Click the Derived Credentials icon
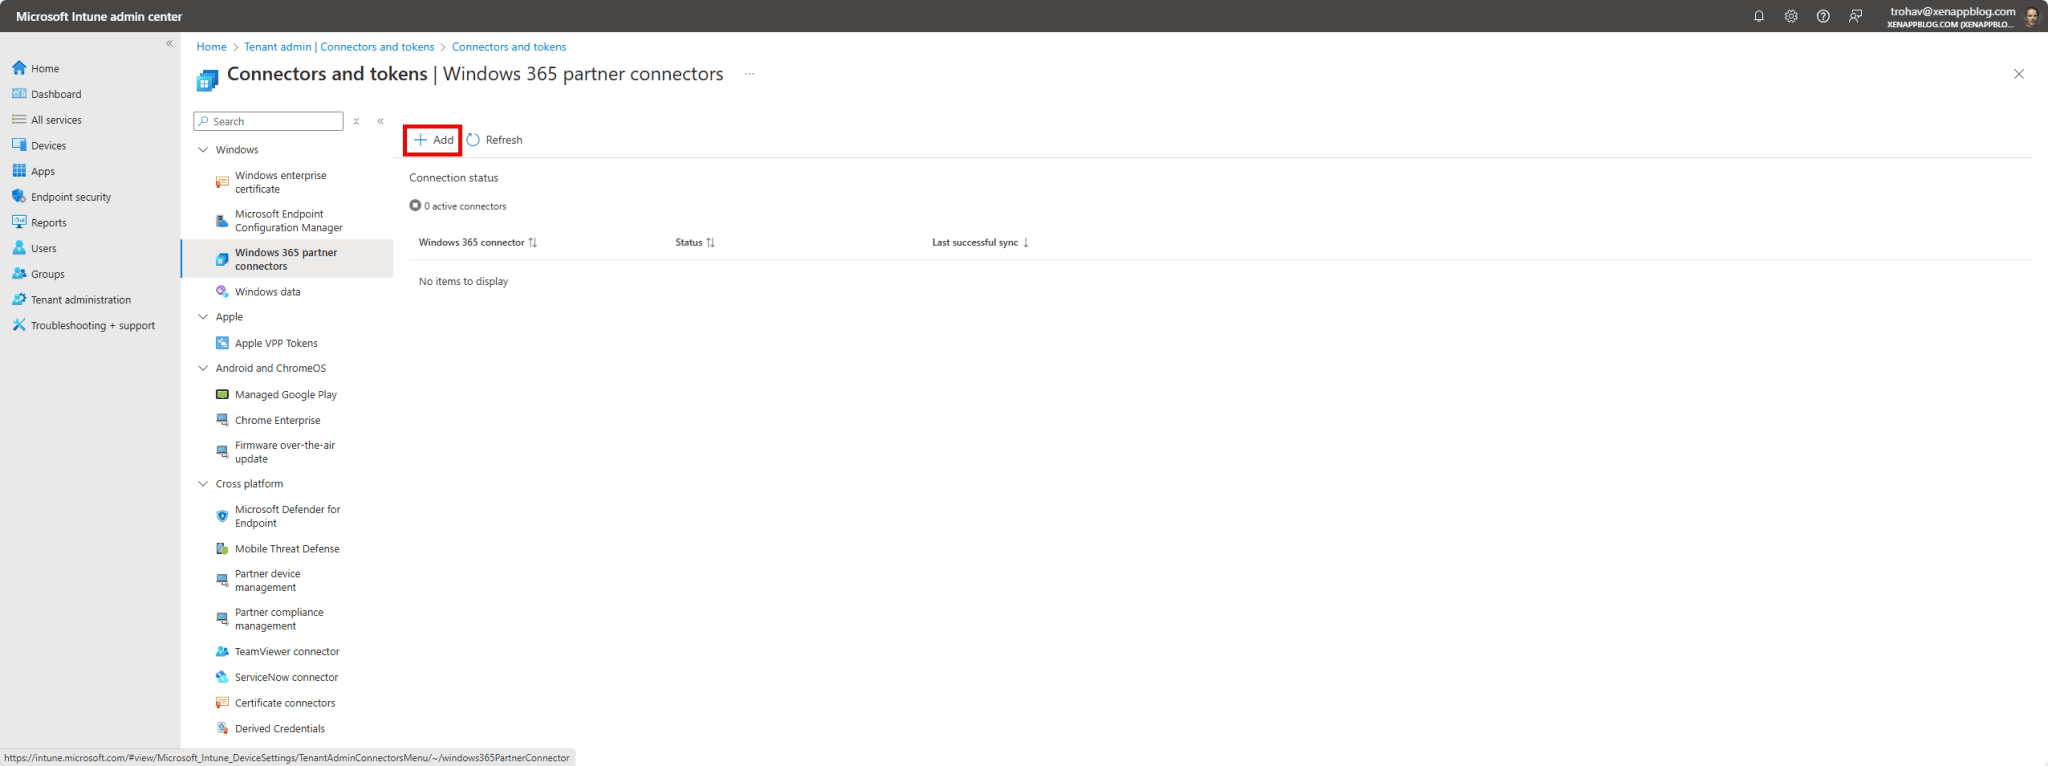Image resolution: width=2048 pixels, height=766 pixels. [x=222, y=729]
